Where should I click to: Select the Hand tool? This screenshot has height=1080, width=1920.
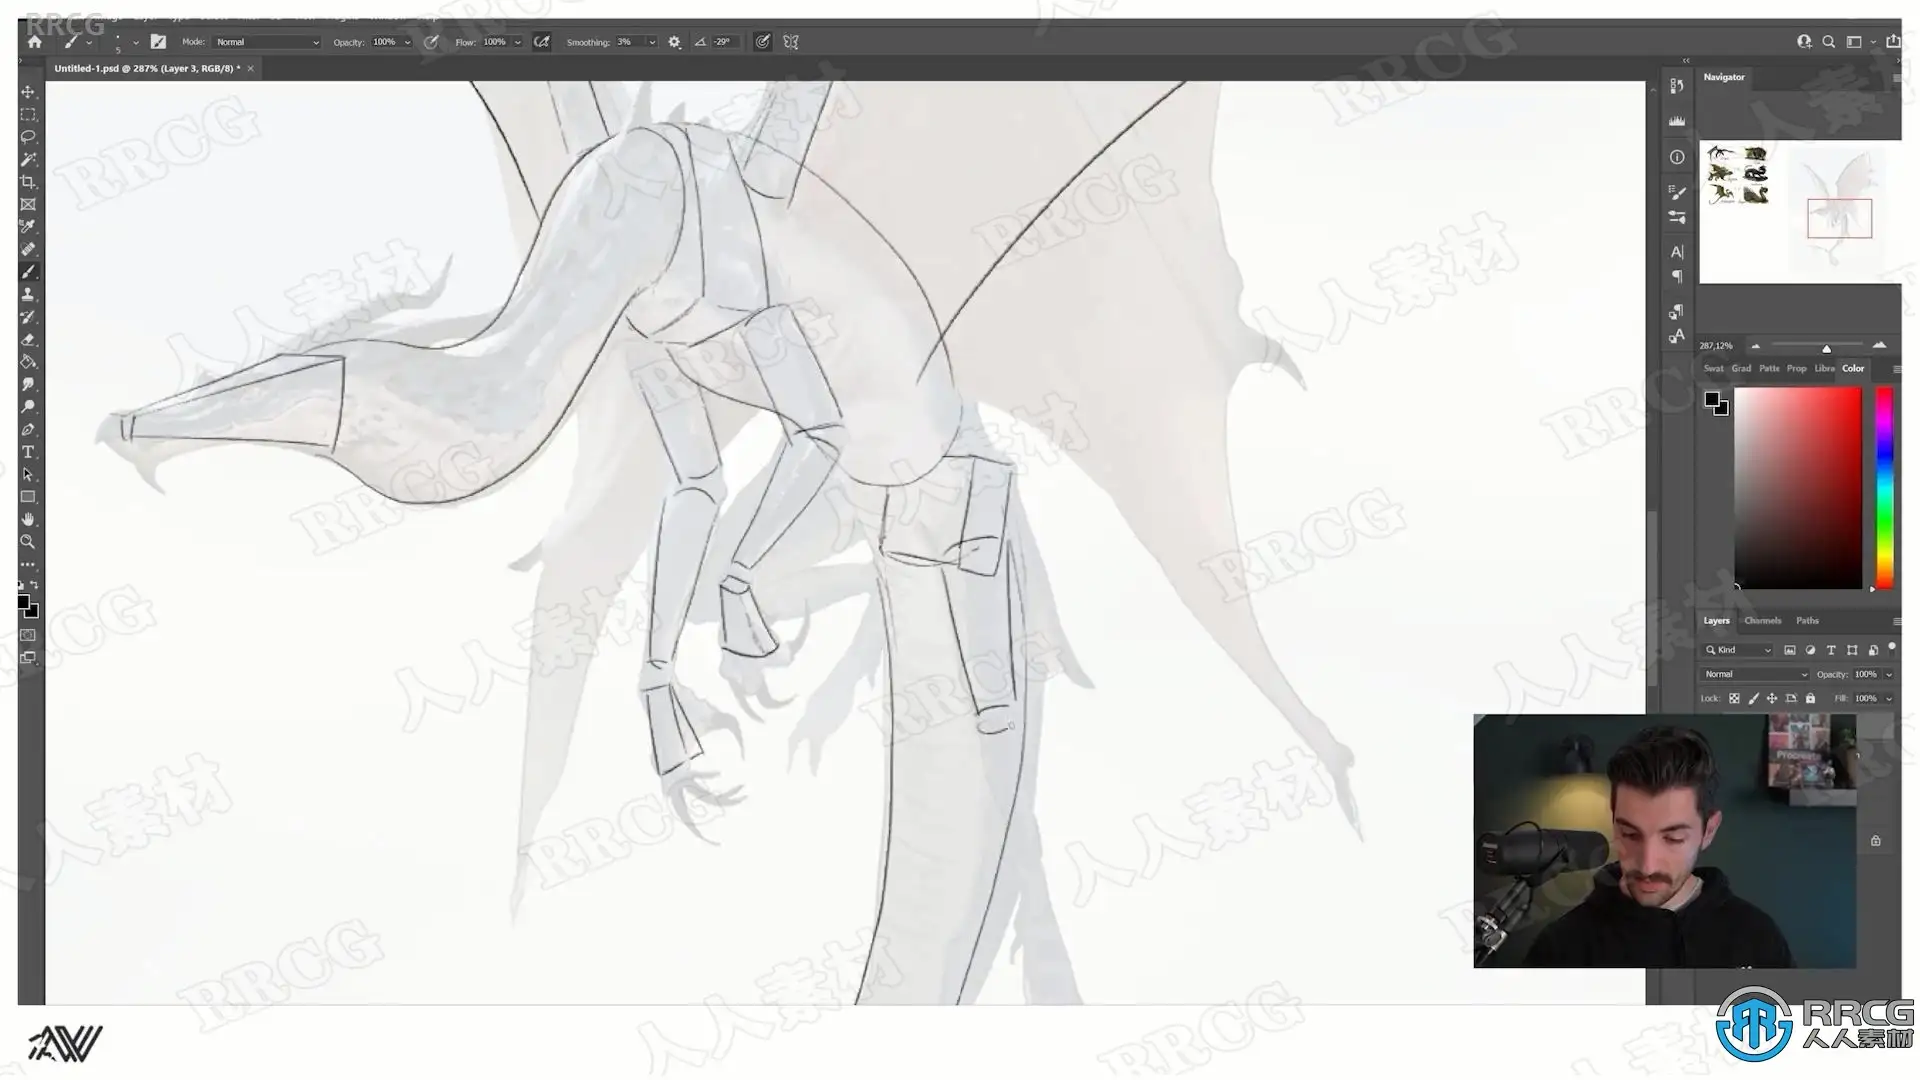[28, 519]
